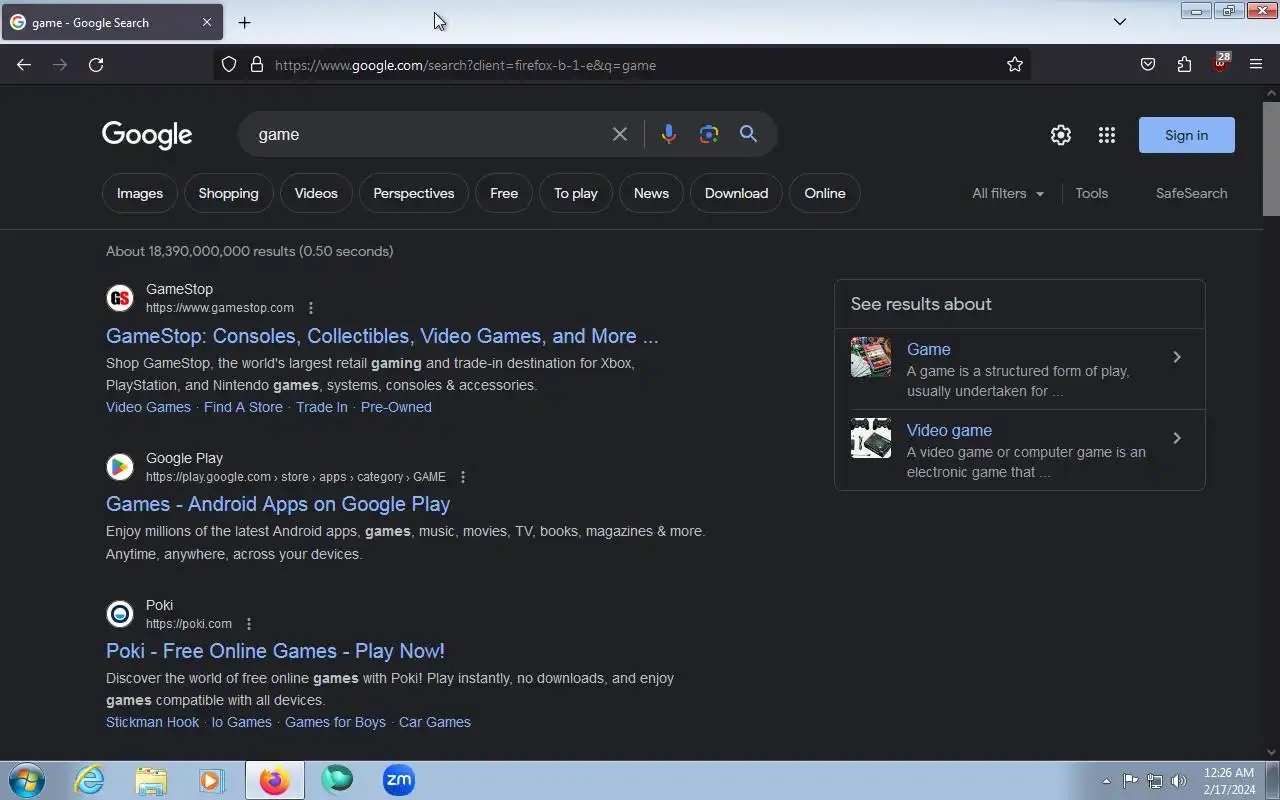Open options for the Poki result

(x=249, y=624)
